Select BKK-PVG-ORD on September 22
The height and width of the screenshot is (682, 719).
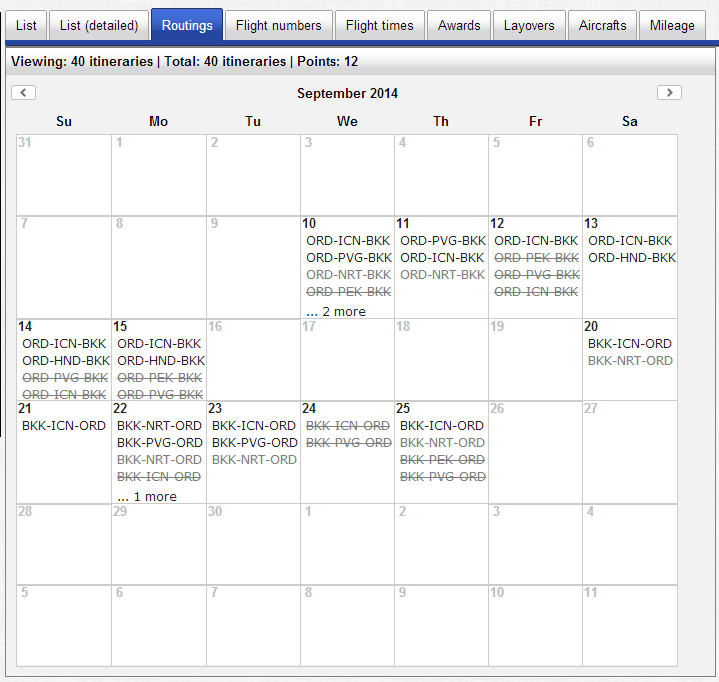[x=160, y=443]
